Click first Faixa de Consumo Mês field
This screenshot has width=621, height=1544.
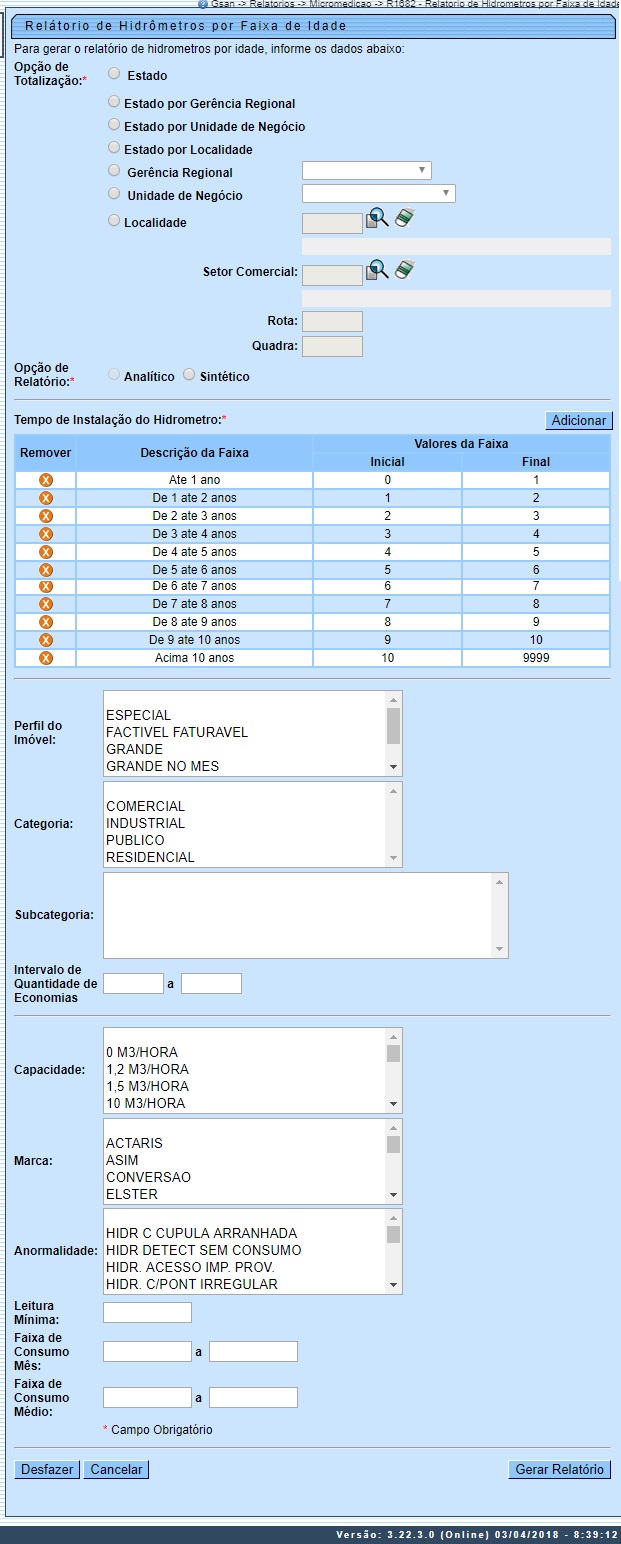147,1352
